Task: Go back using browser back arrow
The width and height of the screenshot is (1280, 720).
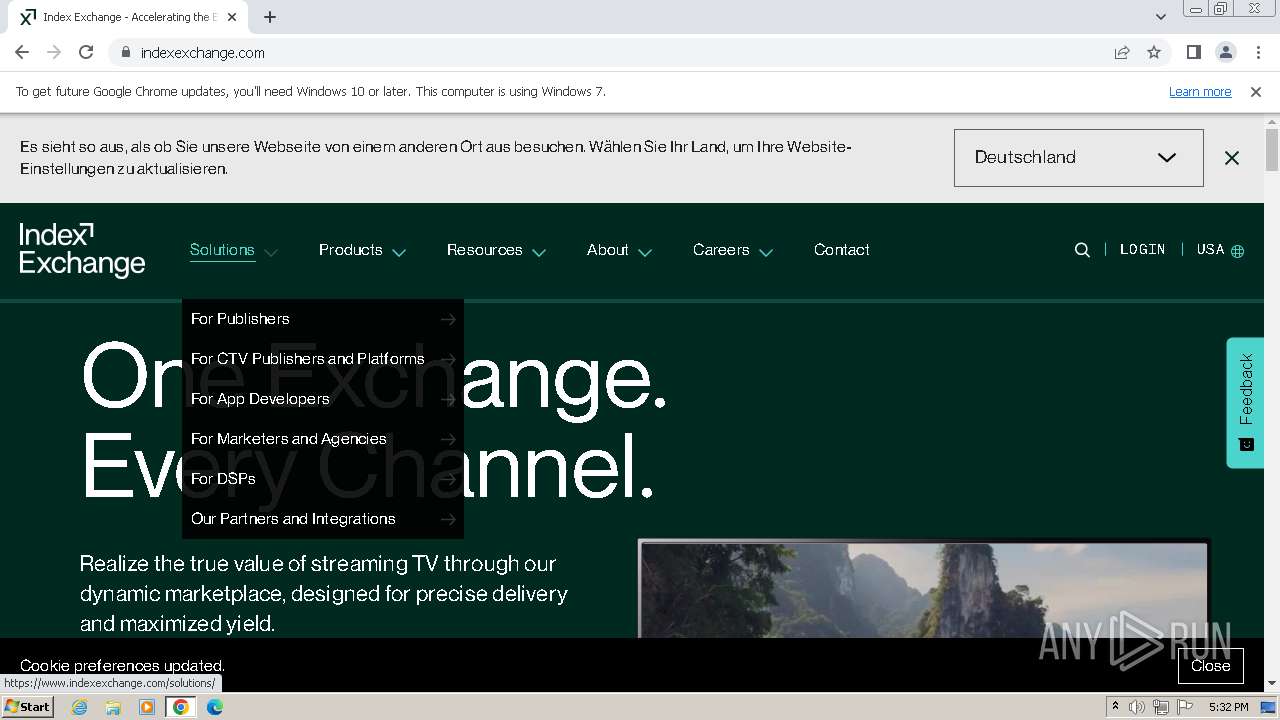Action: click(22, 52)
